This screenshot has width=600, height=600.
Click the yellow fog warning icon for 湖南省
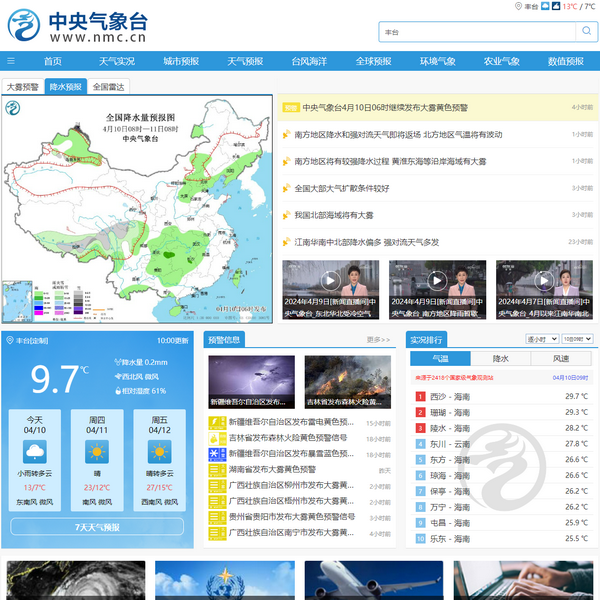click(213, 469)
